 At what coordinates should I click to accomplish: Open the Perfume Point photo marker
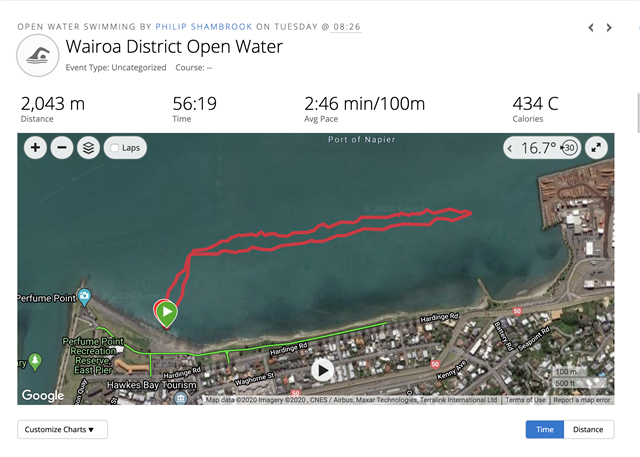[x=84, y=297]
